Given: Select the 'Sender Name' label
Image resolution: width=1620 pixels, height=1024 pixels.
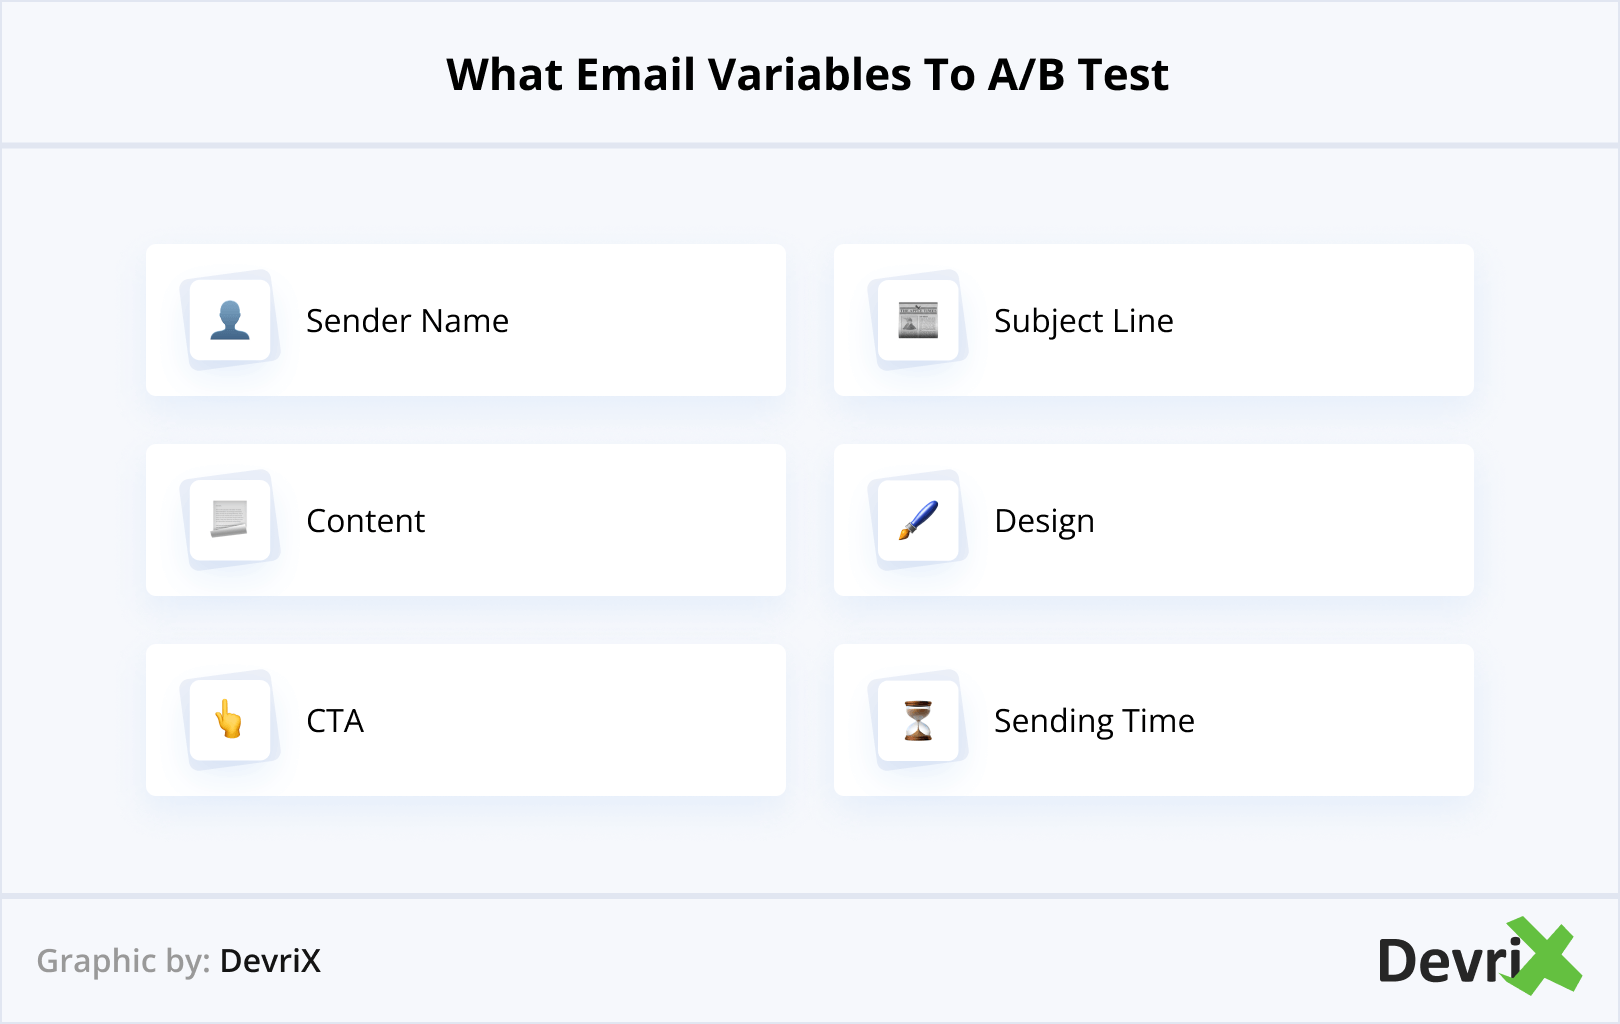Looking at the screenshot, I should point(407,321).
